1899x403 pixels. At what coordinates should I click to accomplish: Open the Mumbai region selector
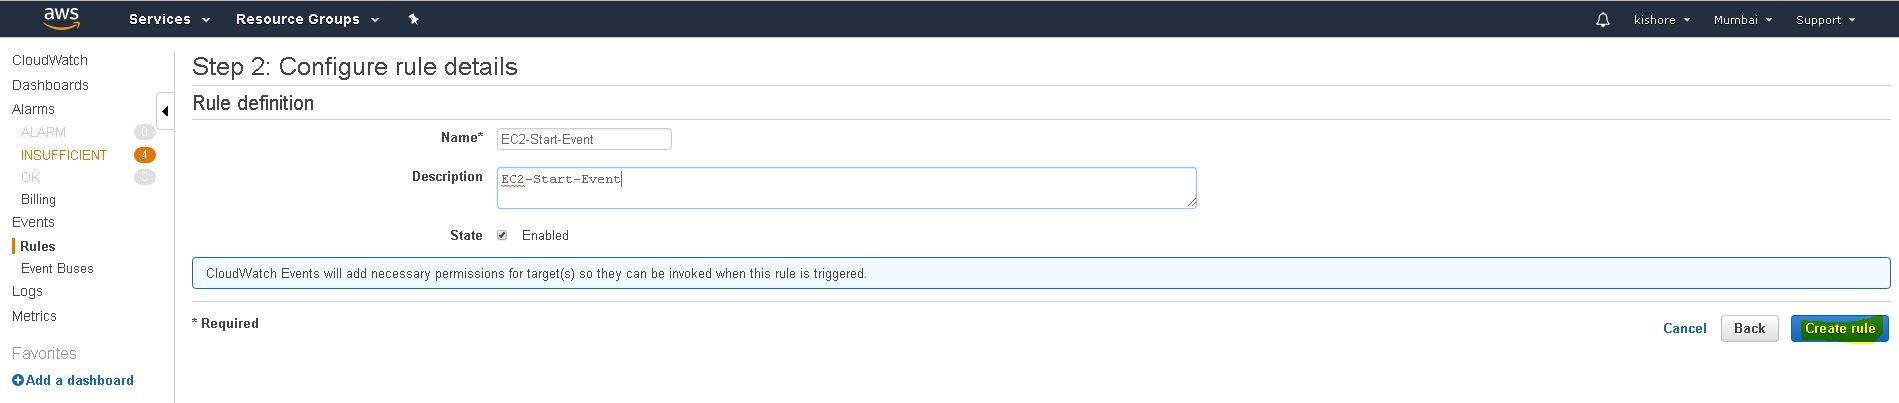coord(1742,19)
